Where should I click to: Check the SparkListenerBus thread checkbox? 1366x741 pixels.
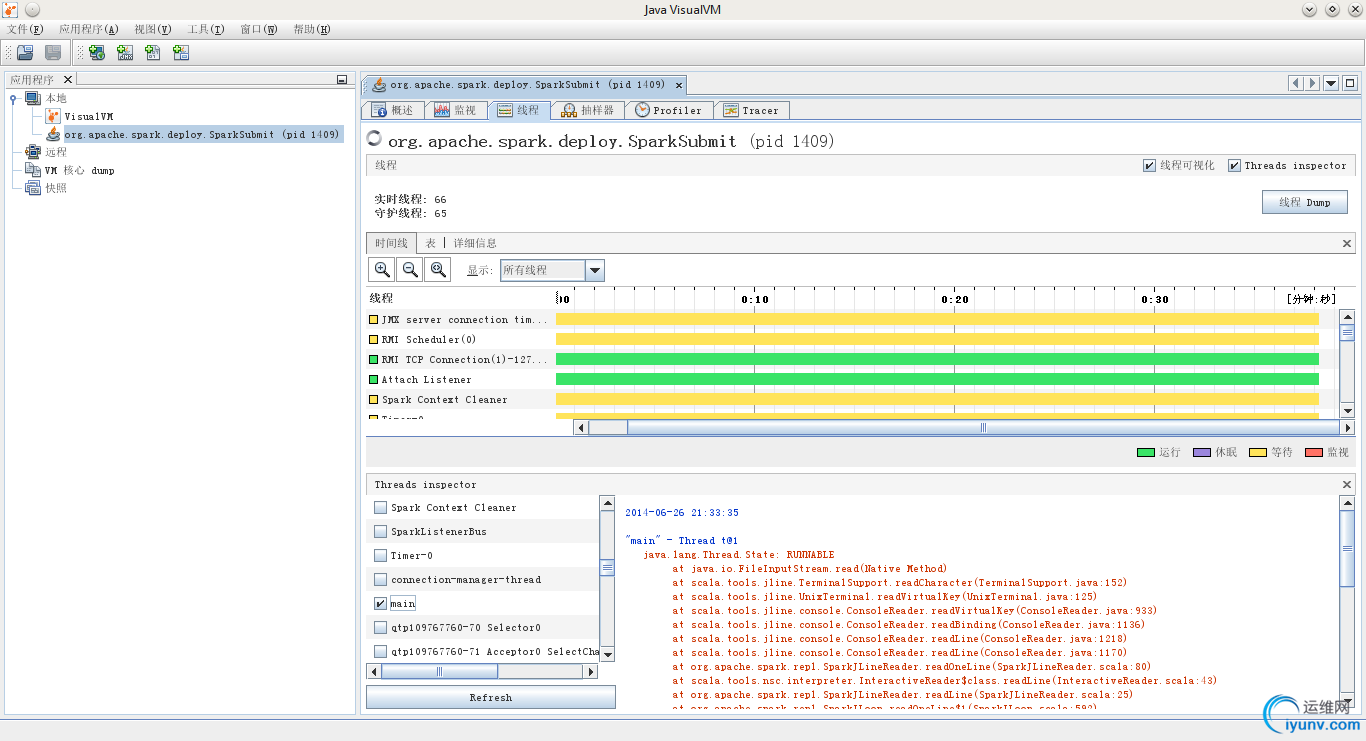click(380, 531)
